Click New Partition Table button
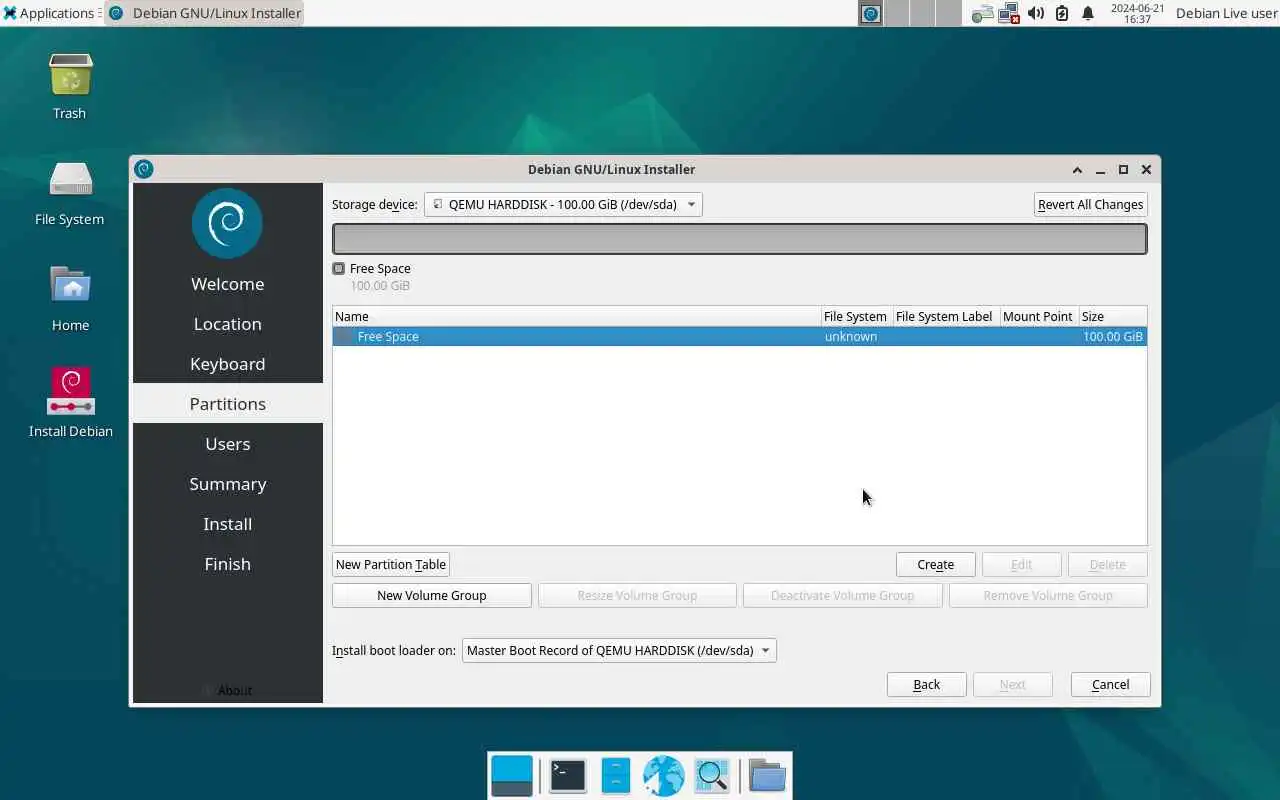The width and height of the screenshot is (1280, 800). click(x=391, y=564)
